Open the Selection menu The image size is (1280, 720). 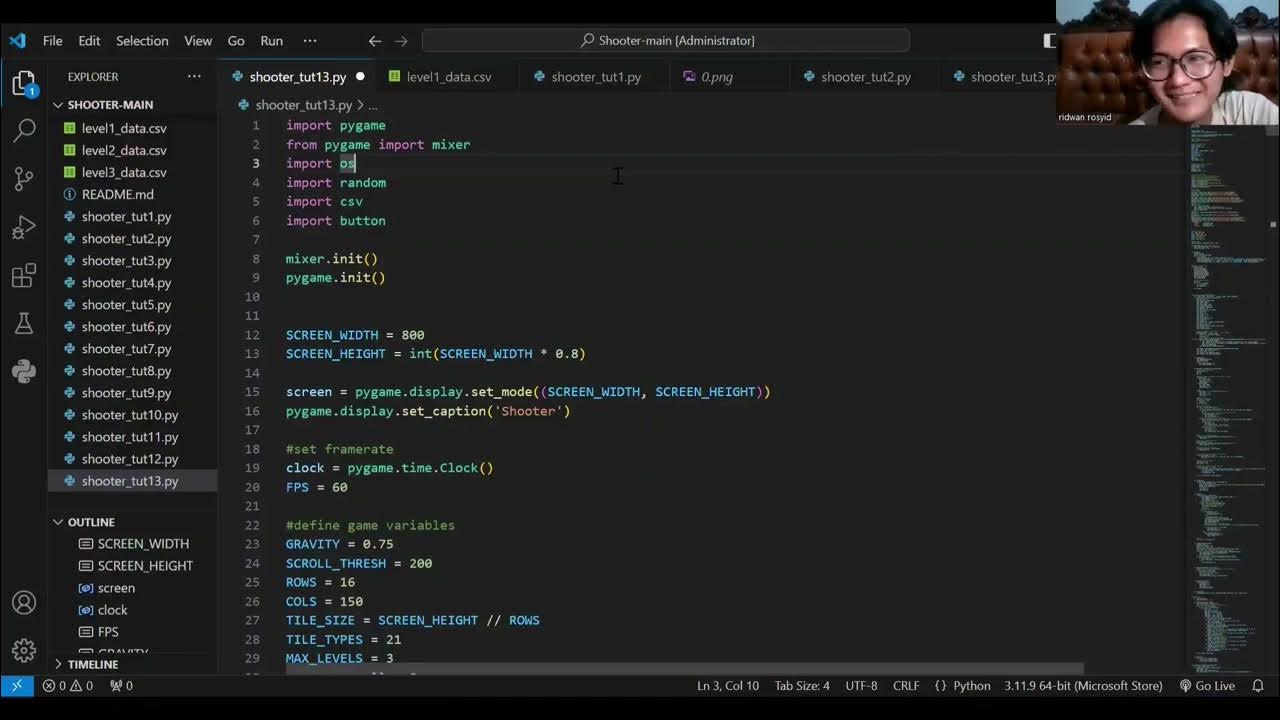pyautogui.click(x=142, y=41)
